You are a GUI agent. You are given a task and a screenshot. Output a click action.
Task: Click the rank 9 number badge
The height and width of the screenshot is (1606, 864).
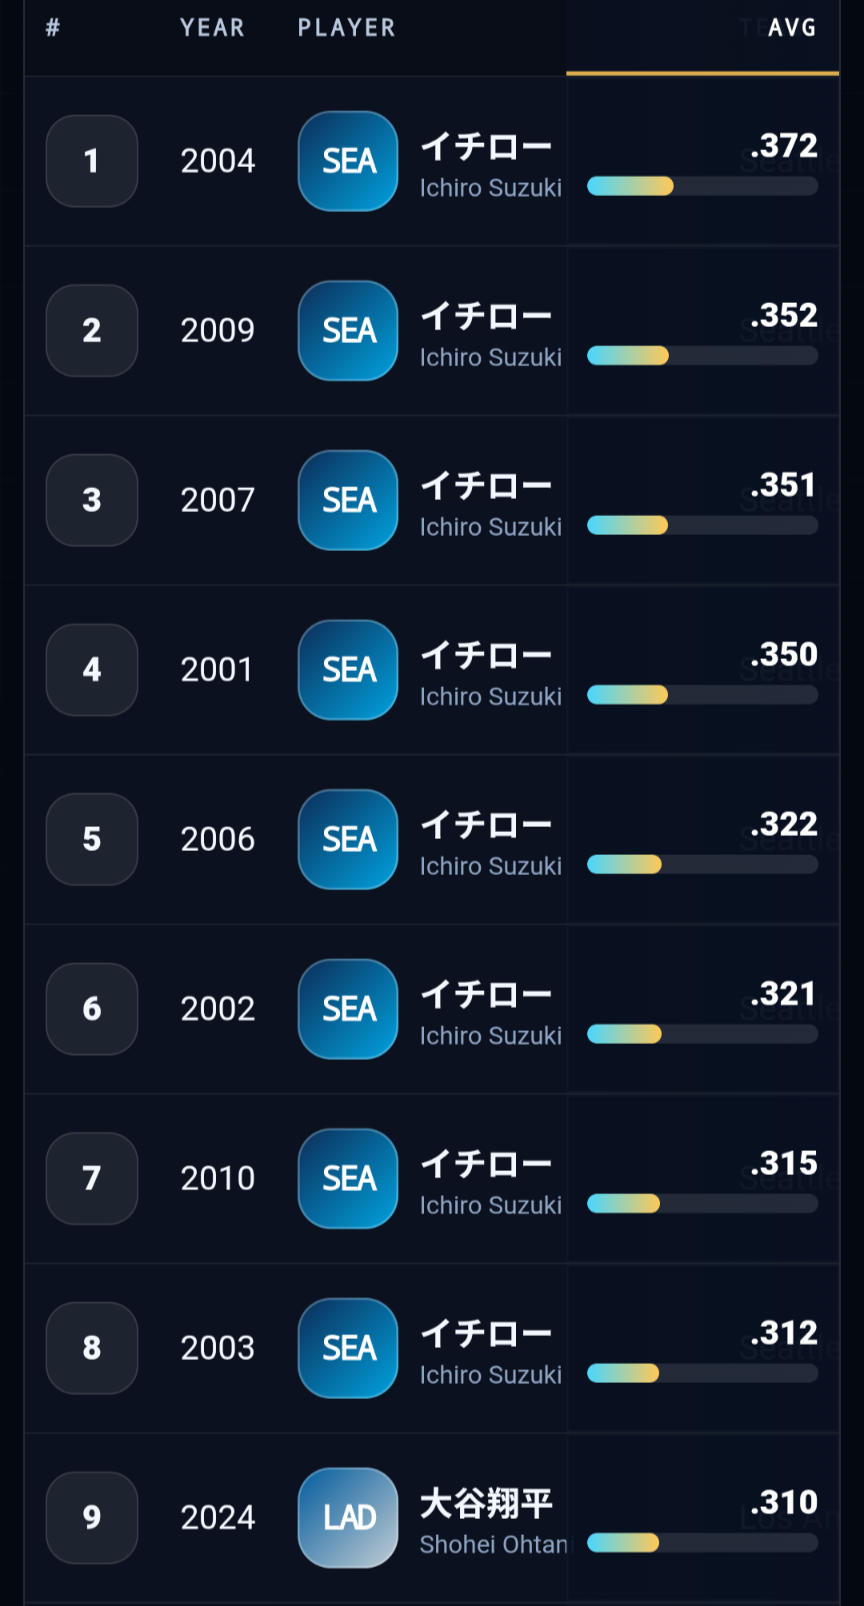click(92, 1518)
